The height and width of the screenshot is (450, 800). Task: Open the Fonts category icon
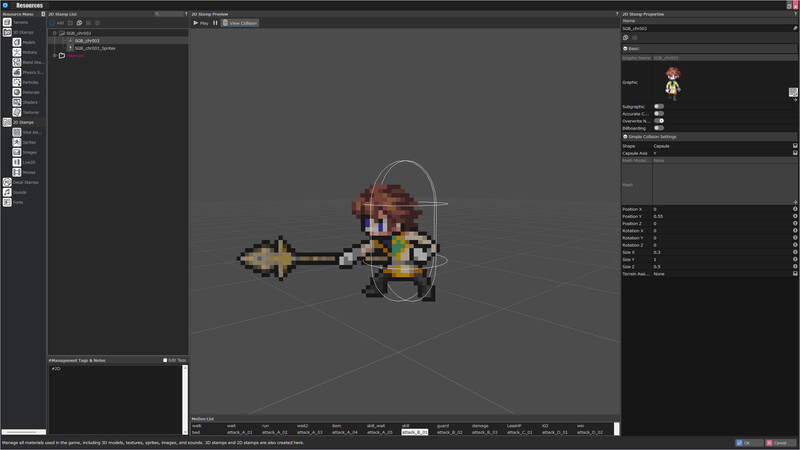(7, 202)
